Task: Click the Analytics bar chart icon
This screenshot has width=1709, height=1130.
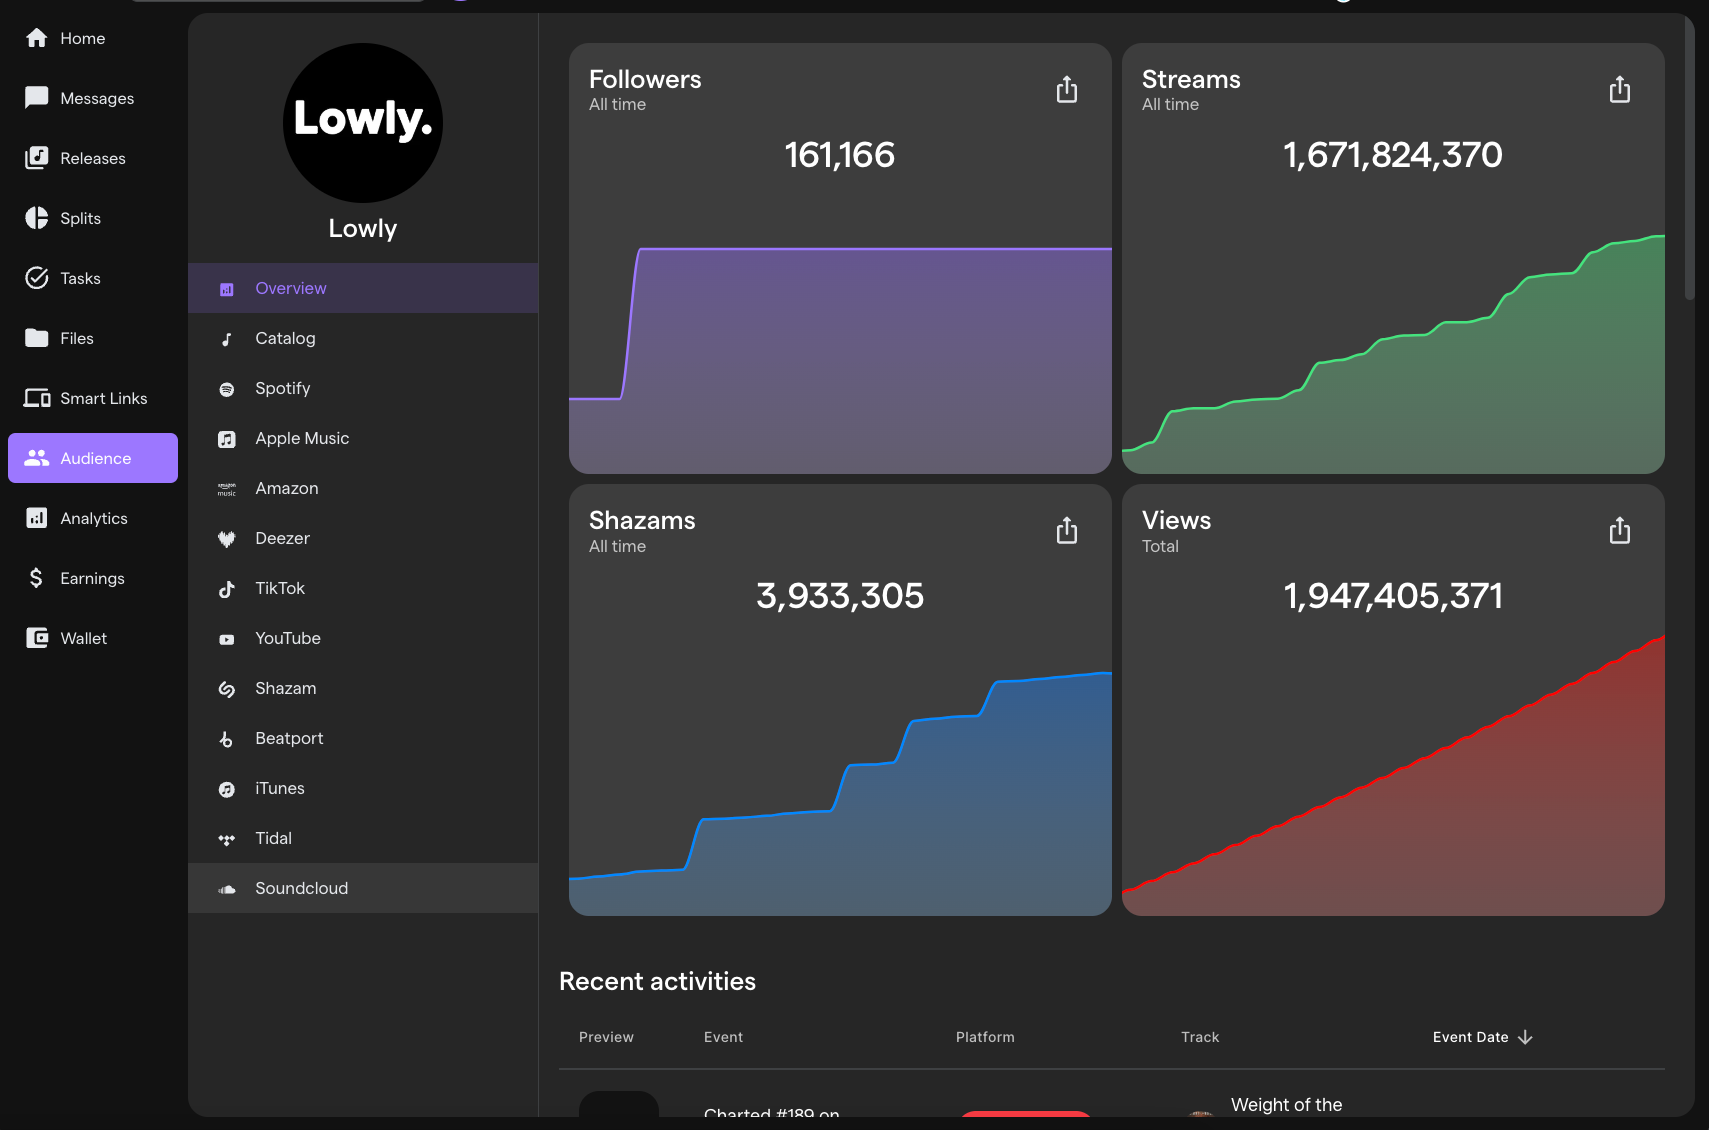Action: tap(37, 518)
